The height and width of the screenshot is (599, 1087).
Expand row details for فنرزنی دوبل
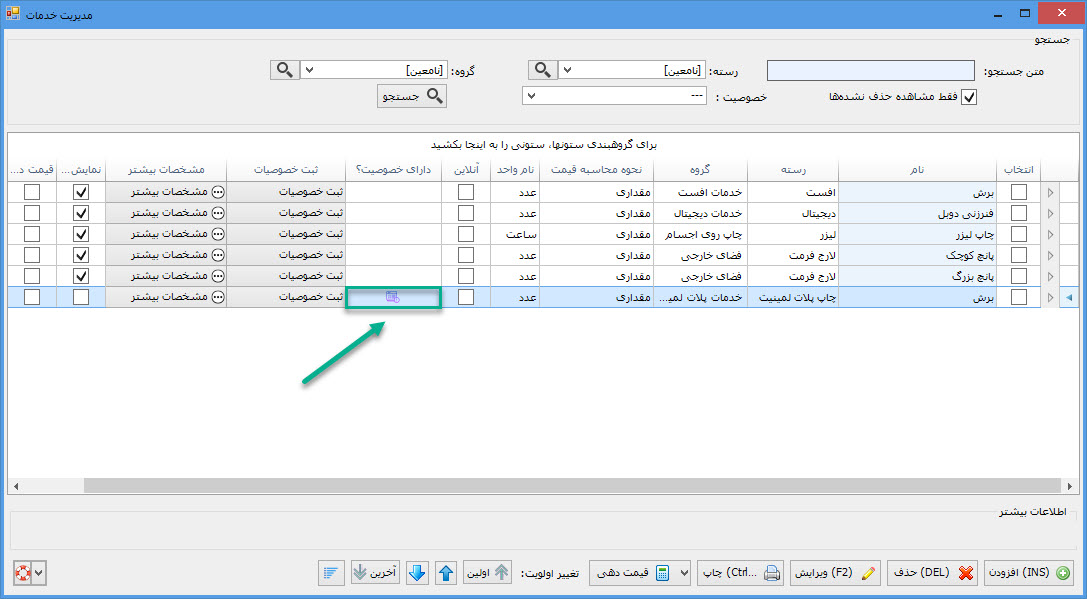pyautogui.click(x=1050, y=214)
